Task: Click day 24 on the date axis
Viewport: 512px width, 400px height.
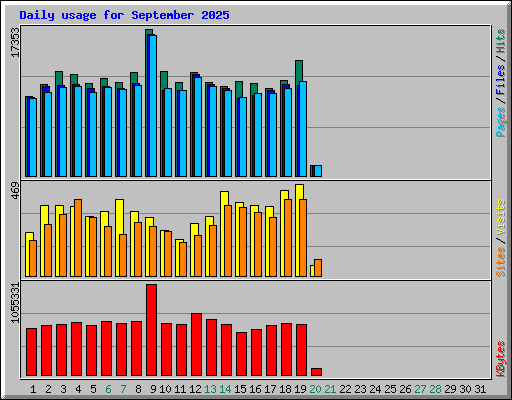Action: click(375, 389)
